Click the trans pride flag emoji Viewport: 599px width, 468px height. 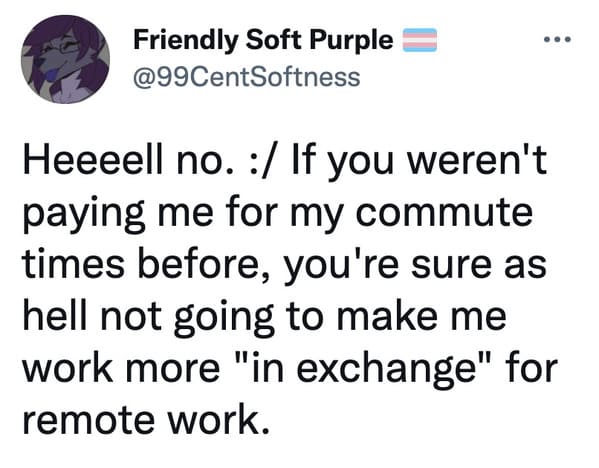coord(420,40)
